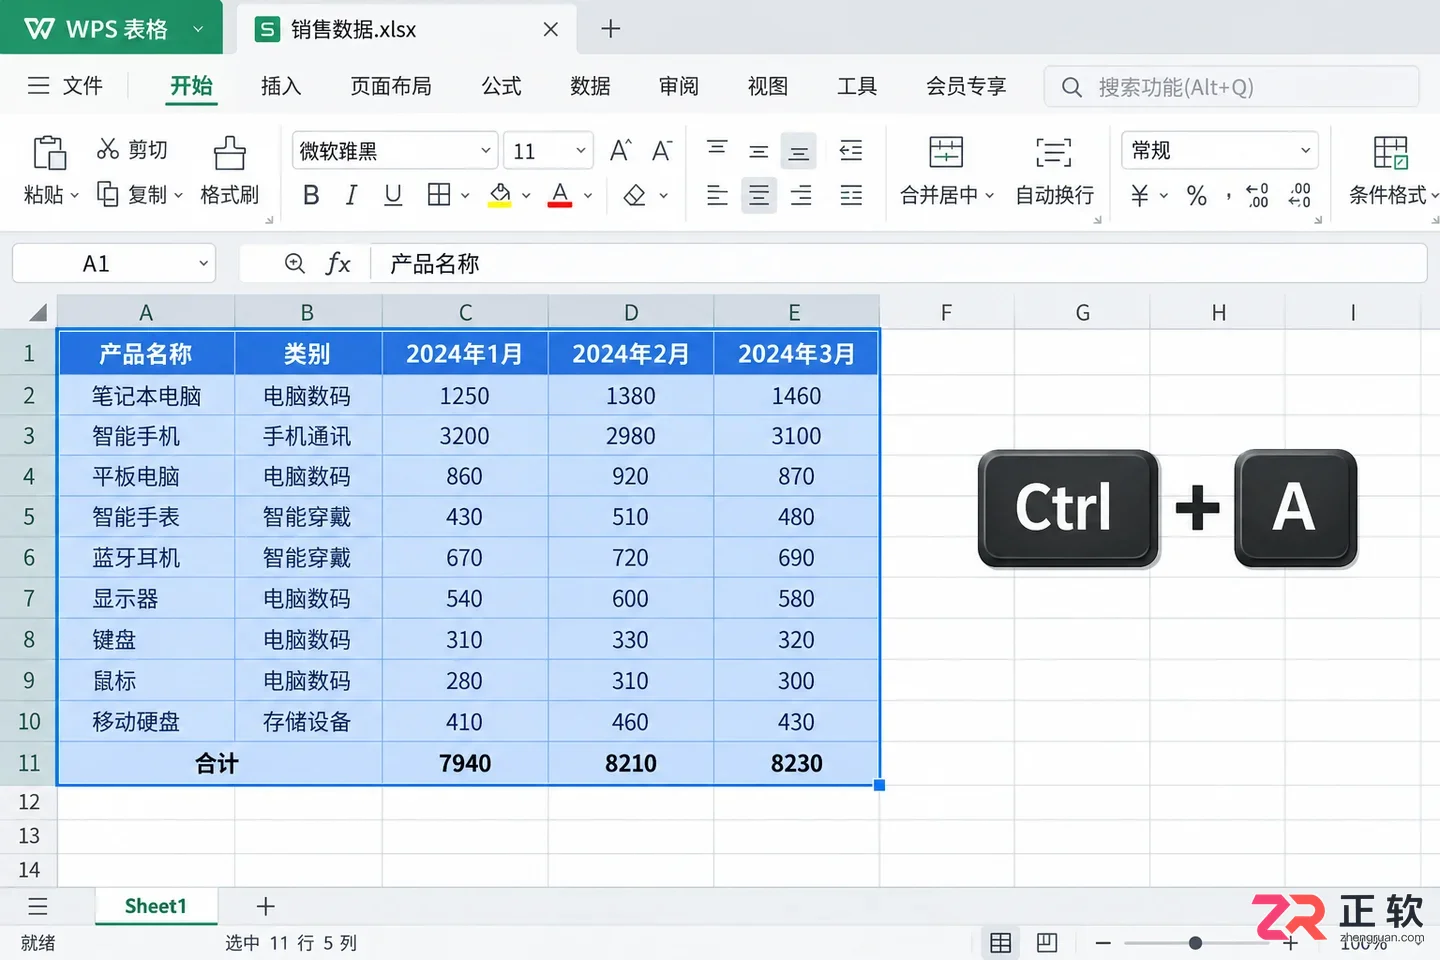The height and width of the screenshot is (960, 1440).
Task: Open a new document tab with plus button
Action: (x=611, y=29)
